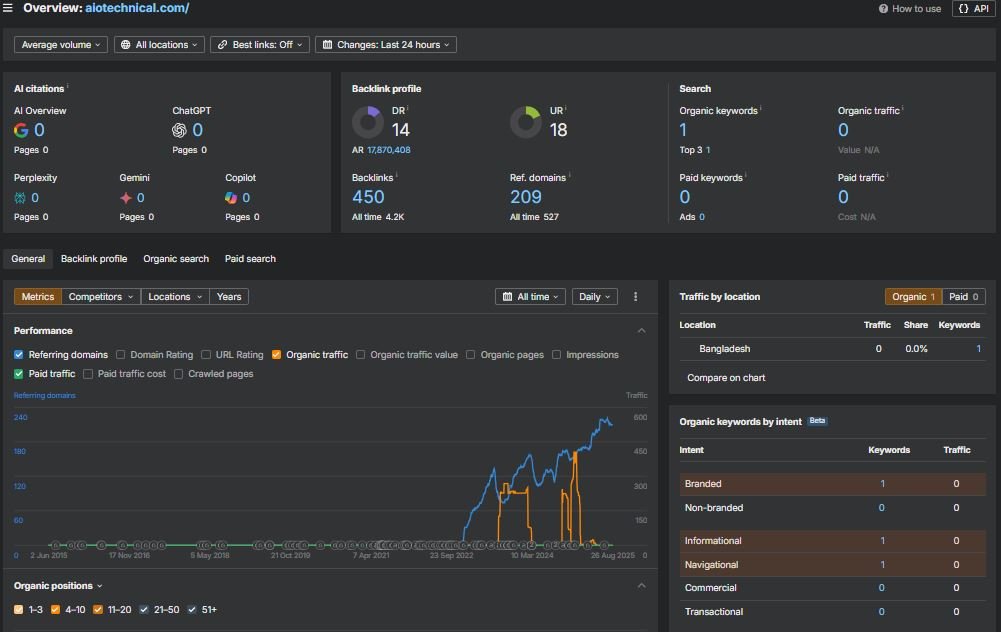
Task: Disable the Paid traffic checkbox
Action: coord(19,374)
